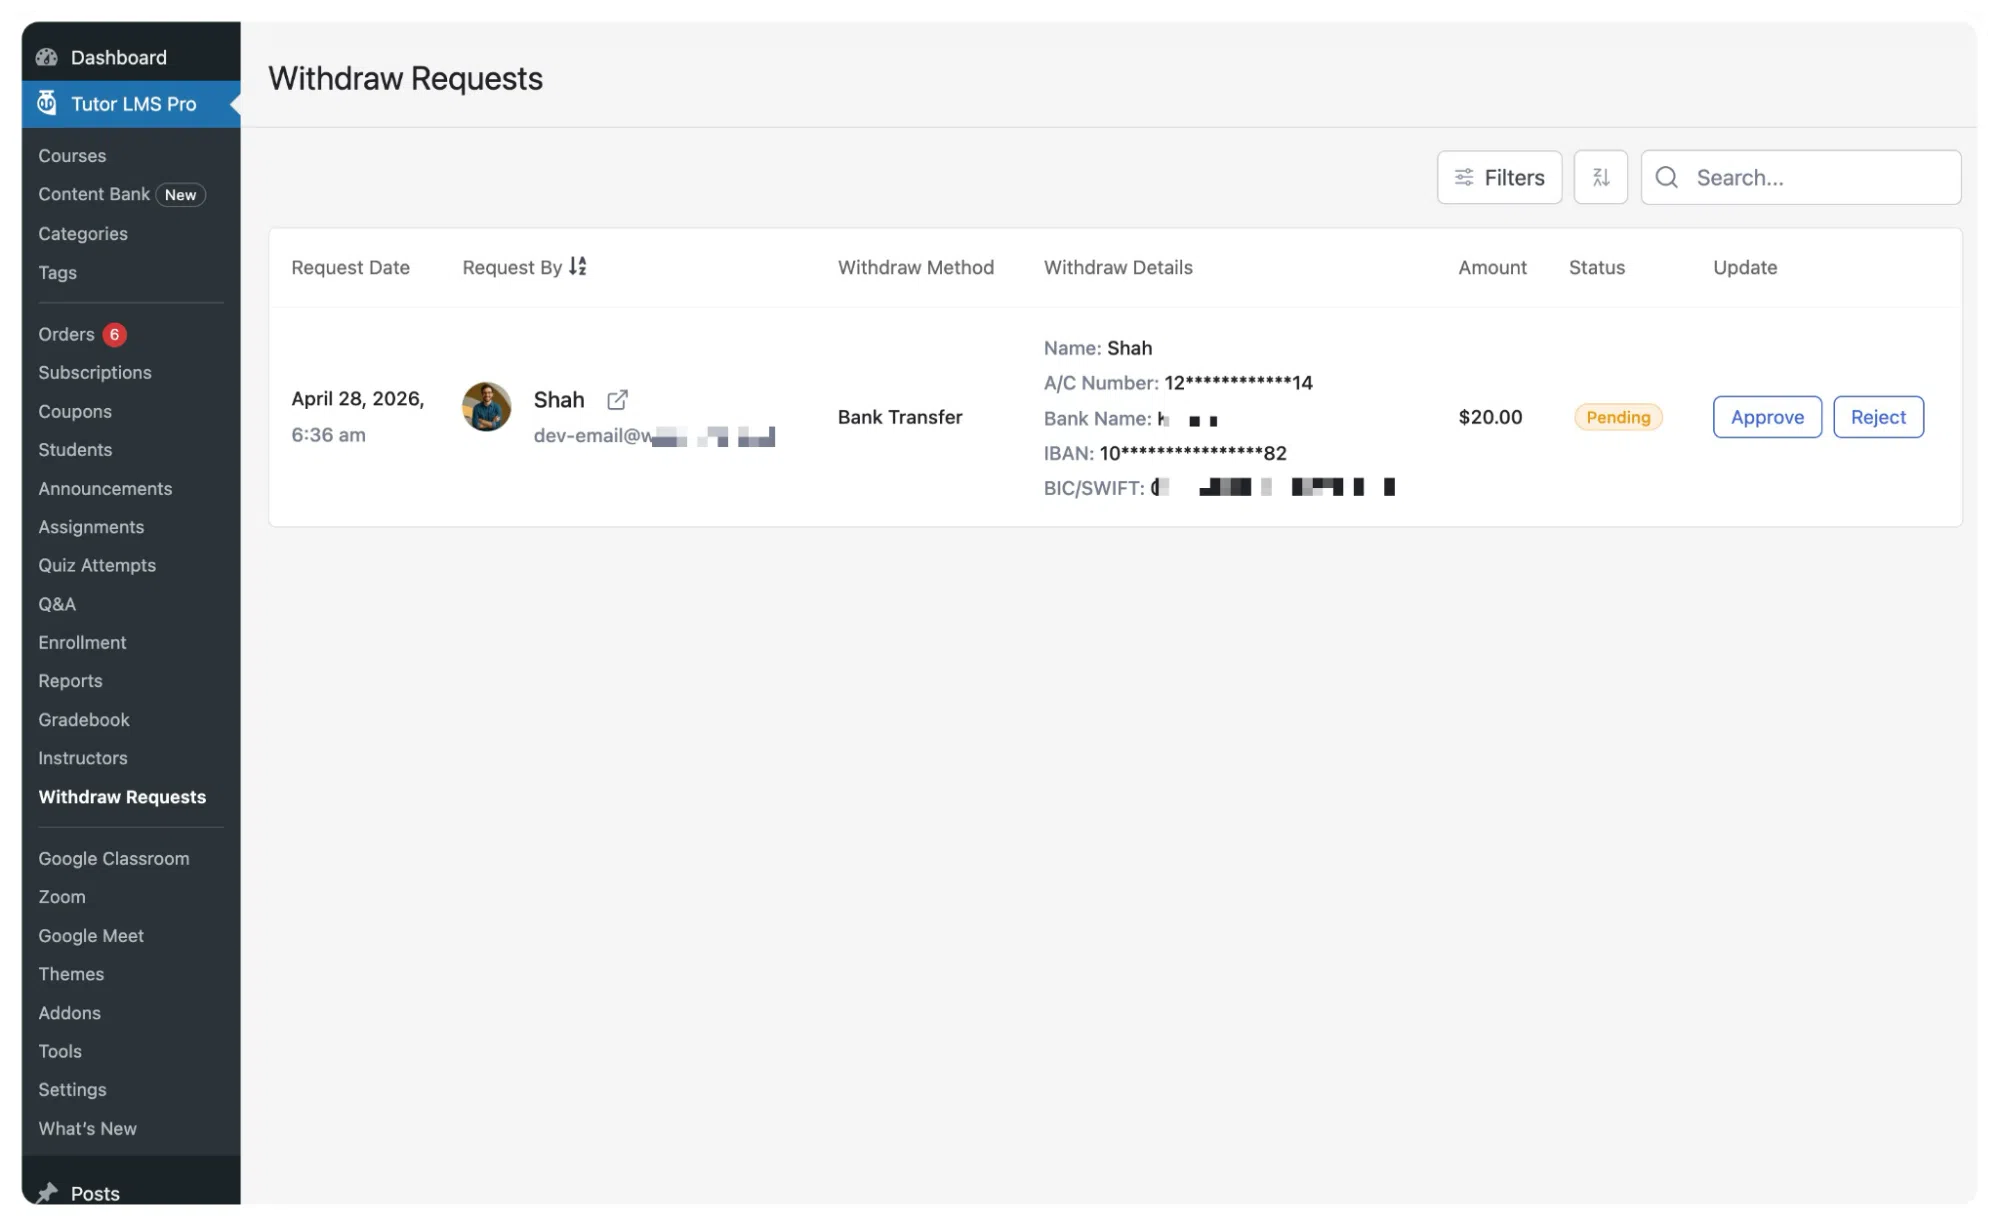Open What's New page
Screen dimensions: 1999x1227
pyautogui.click(x=87, y=1128)
